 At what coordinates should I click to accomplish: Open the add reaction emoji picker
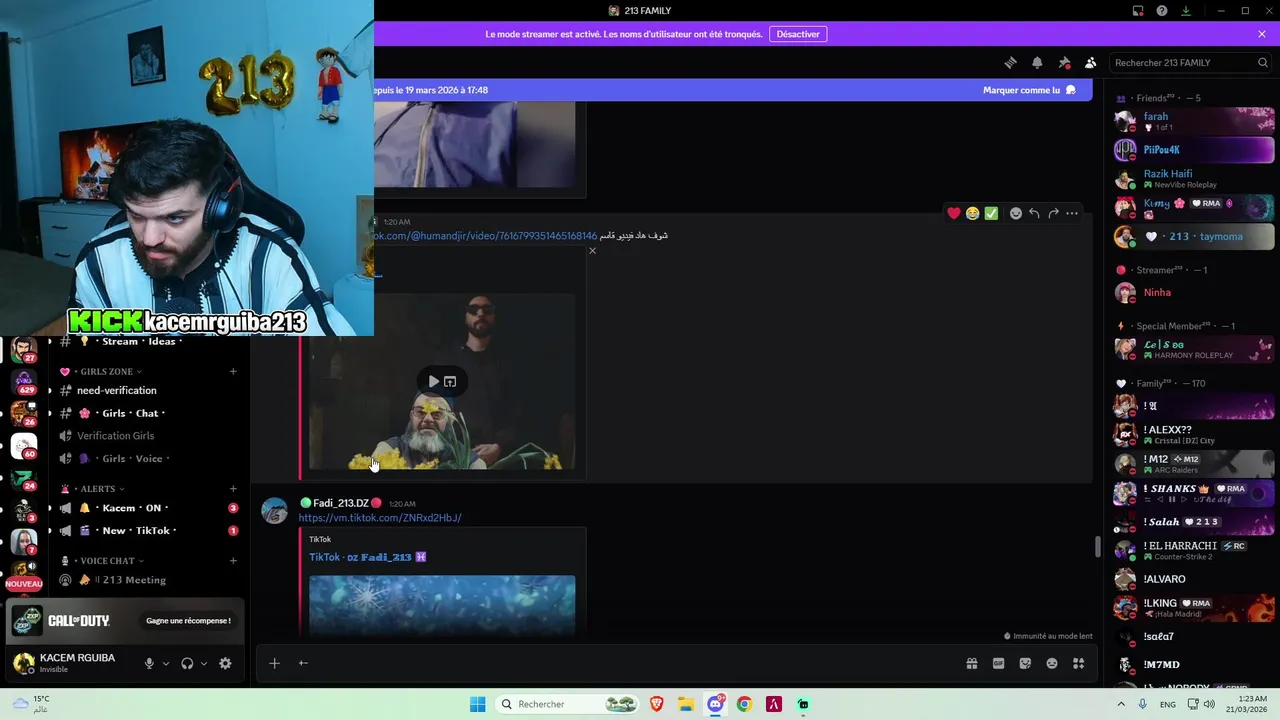point(1015,213)
